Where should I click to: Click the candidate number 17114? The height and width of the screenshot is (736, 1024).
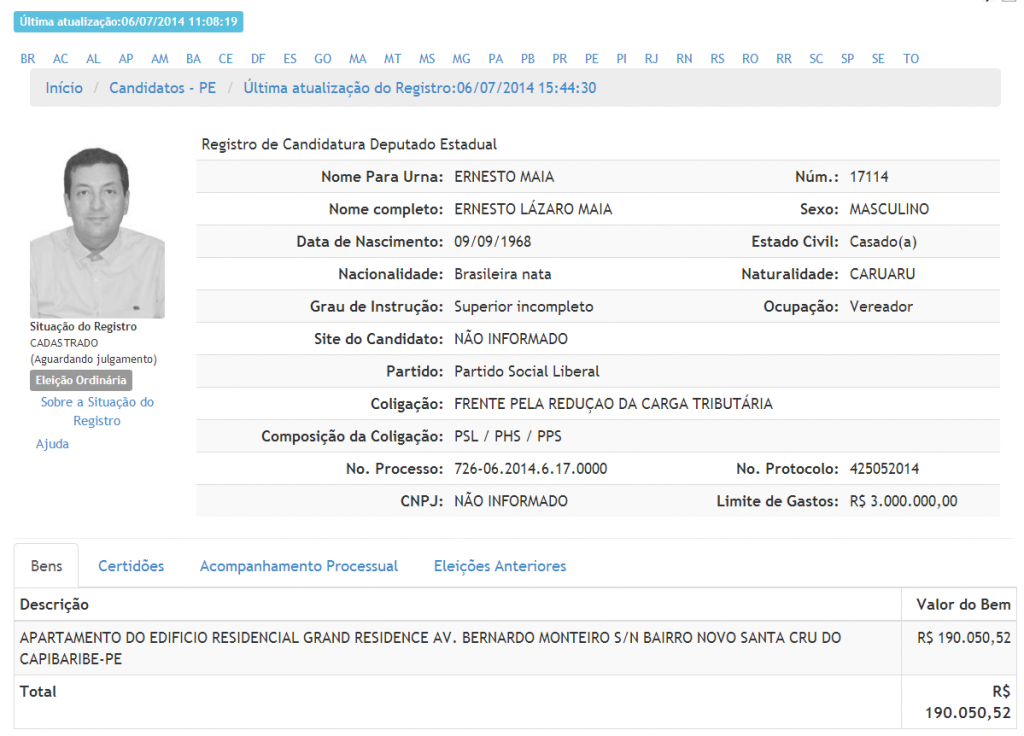point(869,177)
